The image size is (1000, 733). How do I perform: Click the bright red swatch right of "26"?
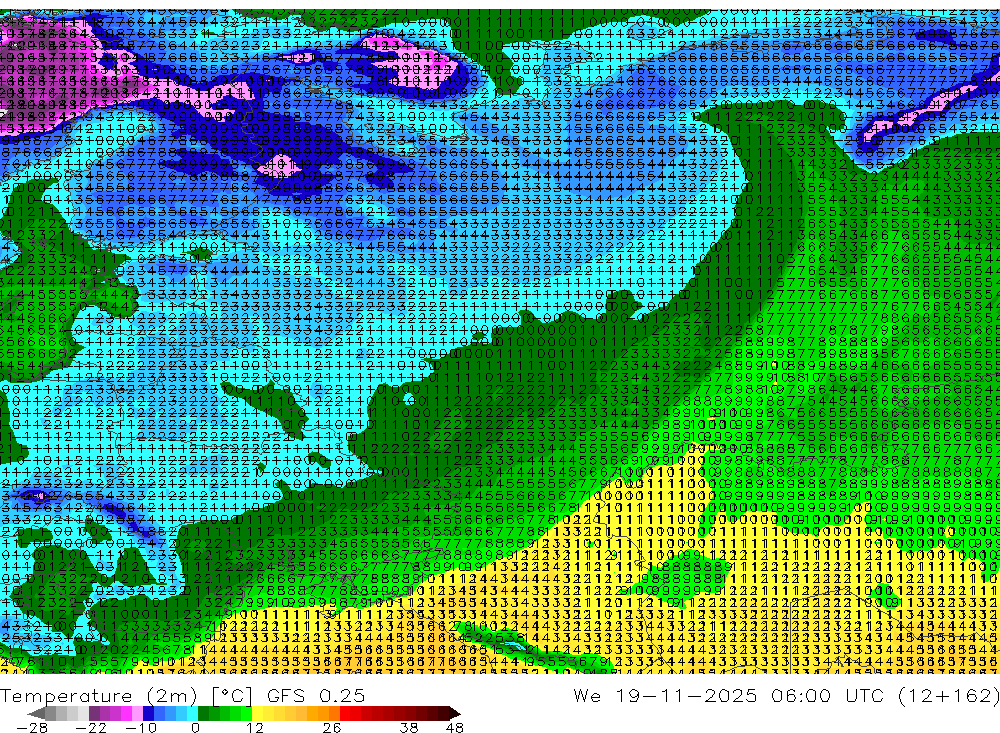345,713
